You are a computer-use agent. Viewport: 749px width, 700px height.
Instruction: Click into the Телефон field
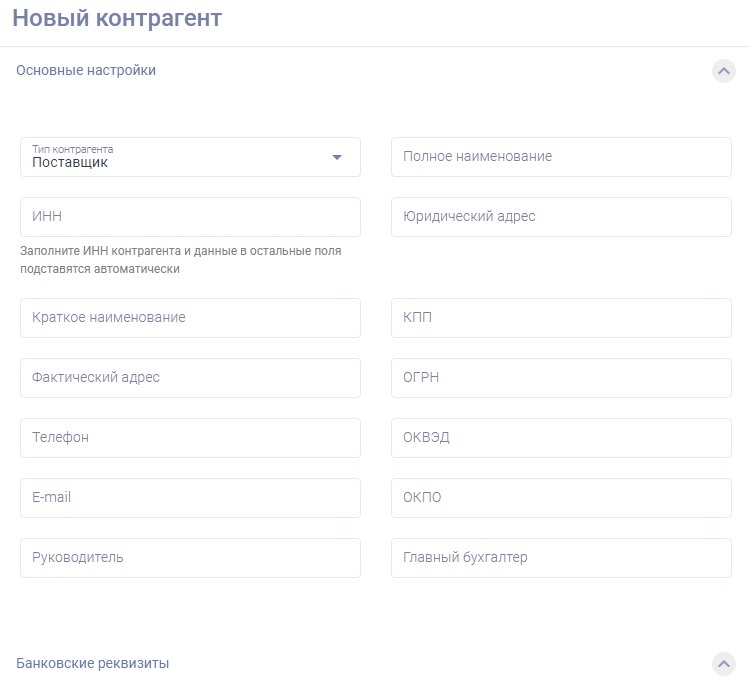pyautogui.click(x=190, y=438)
